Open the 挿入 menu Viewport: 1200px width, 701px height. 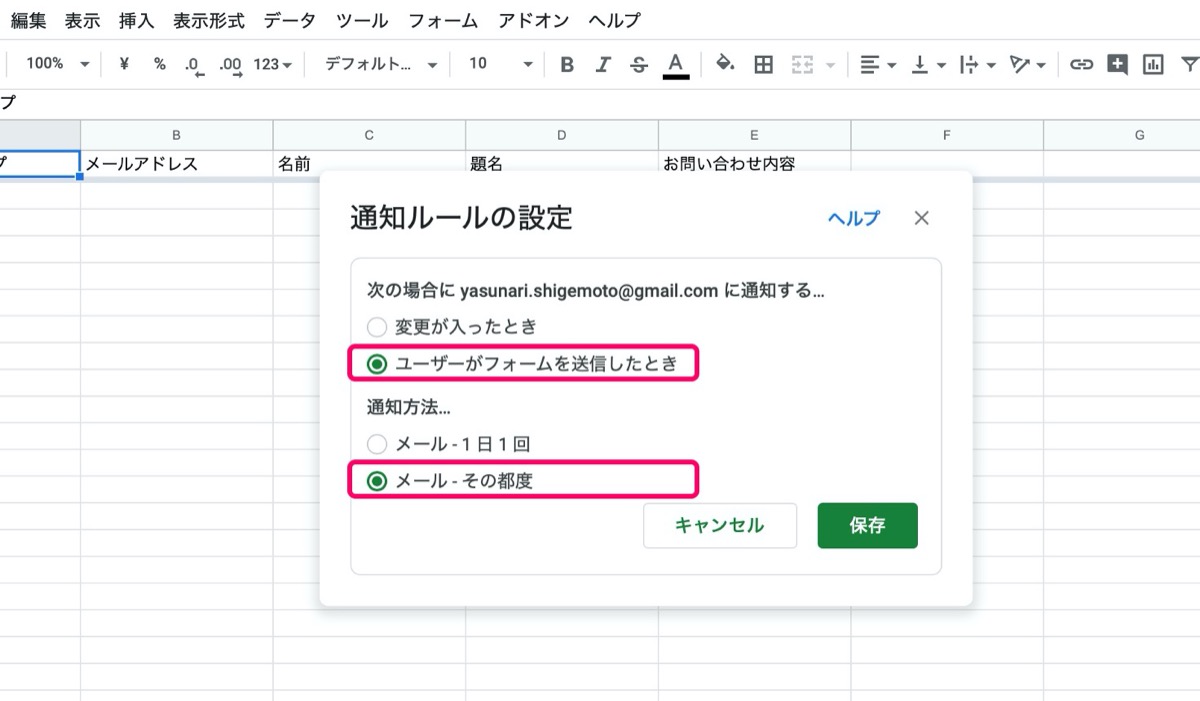(x=136, y=20)
